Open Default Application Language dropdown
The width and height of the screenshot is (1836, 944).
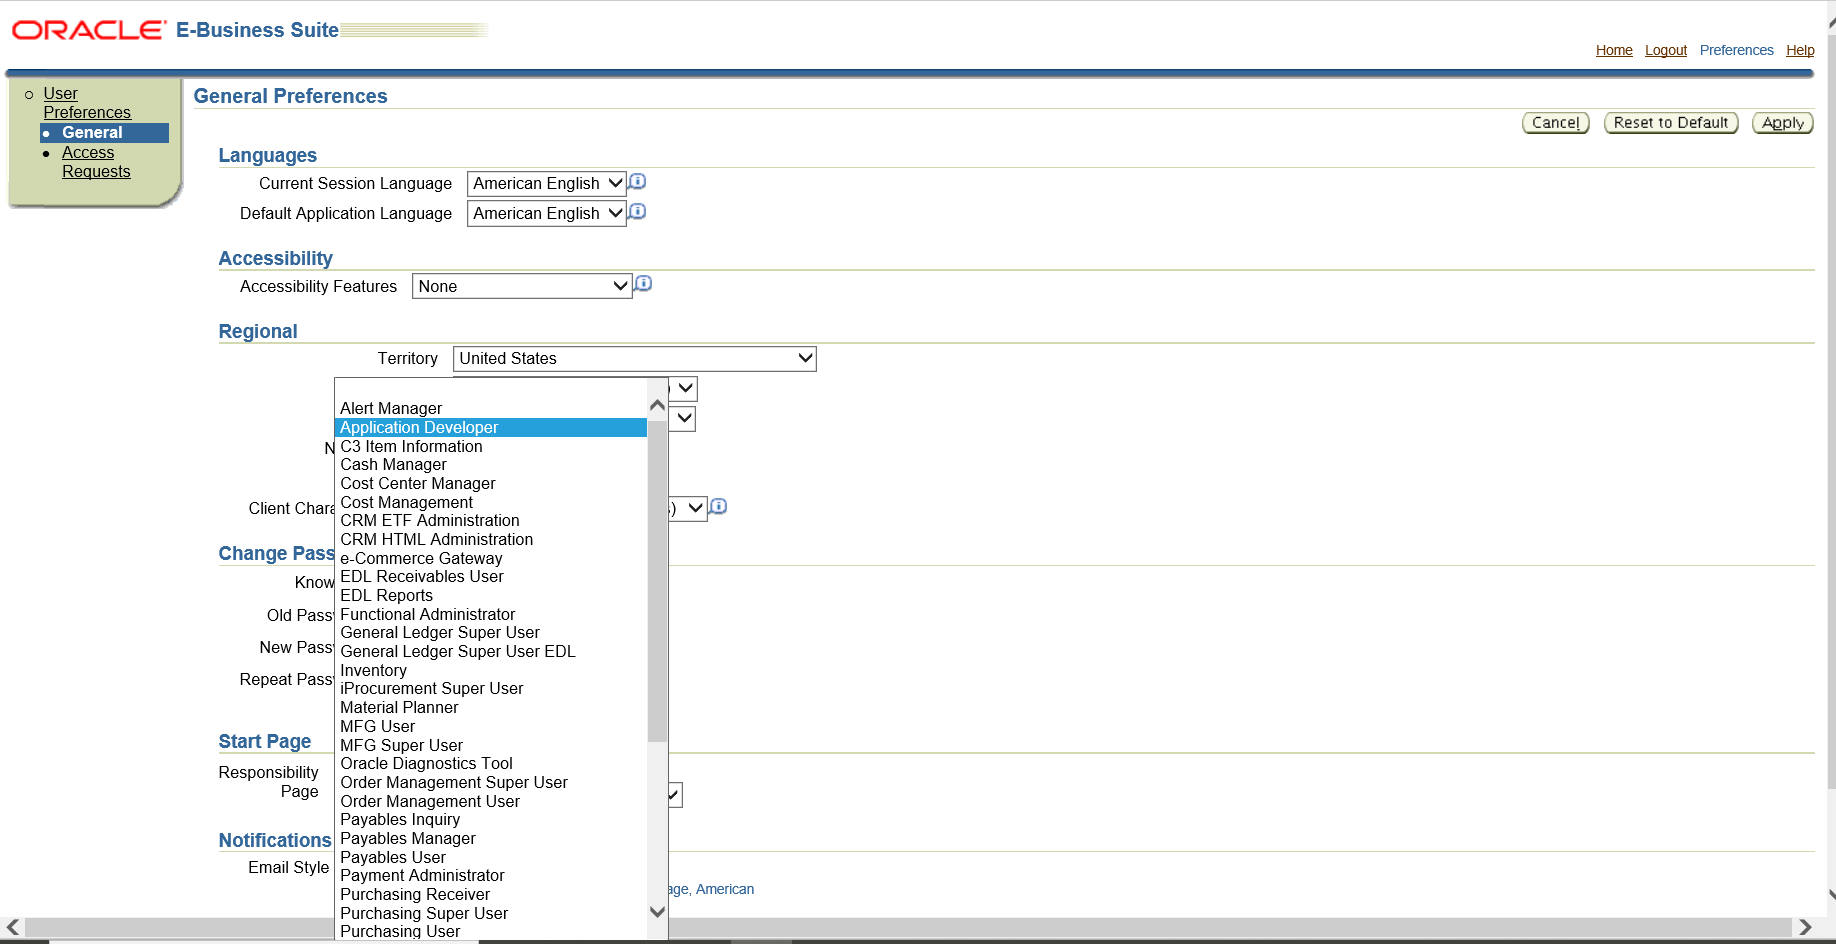(x=546, y=214)
